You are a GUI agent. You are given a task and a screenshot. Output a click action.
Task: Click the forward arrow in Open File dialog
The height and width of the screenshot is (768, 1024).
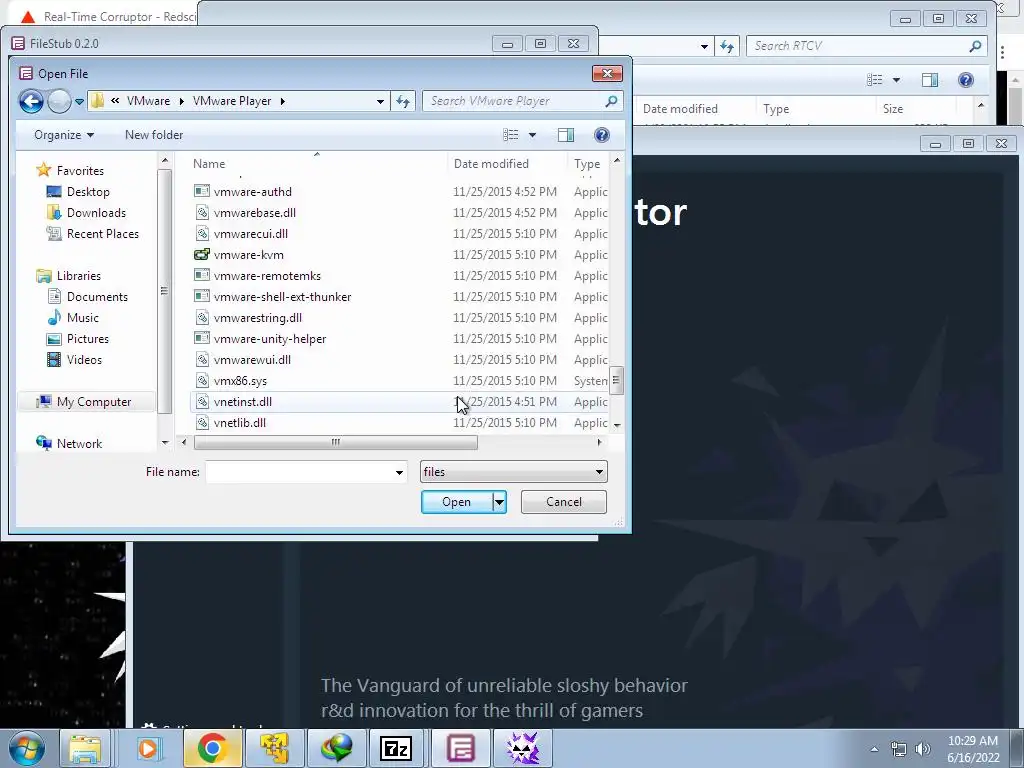pos(59,101)
